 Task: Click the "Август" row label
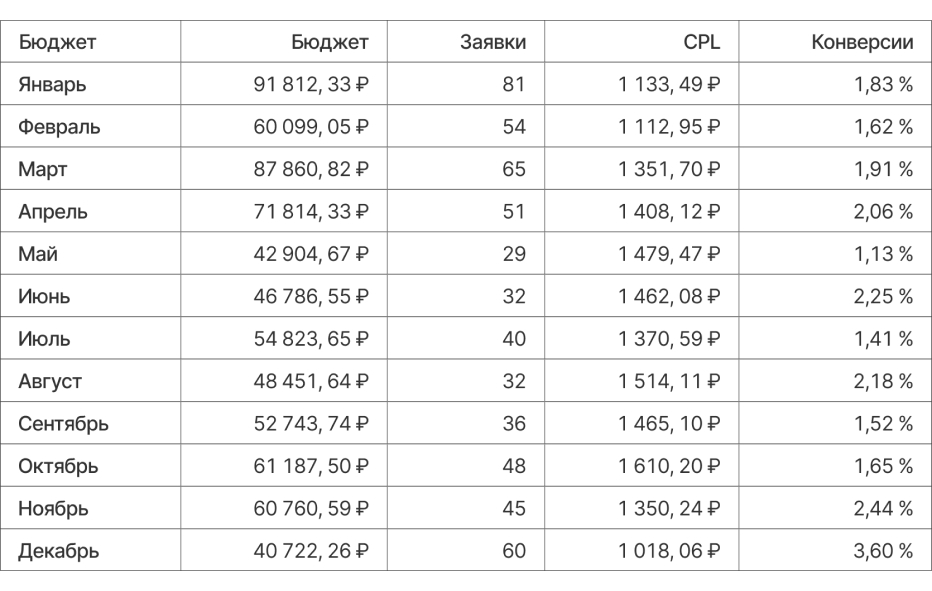click(x=50, y=381)
